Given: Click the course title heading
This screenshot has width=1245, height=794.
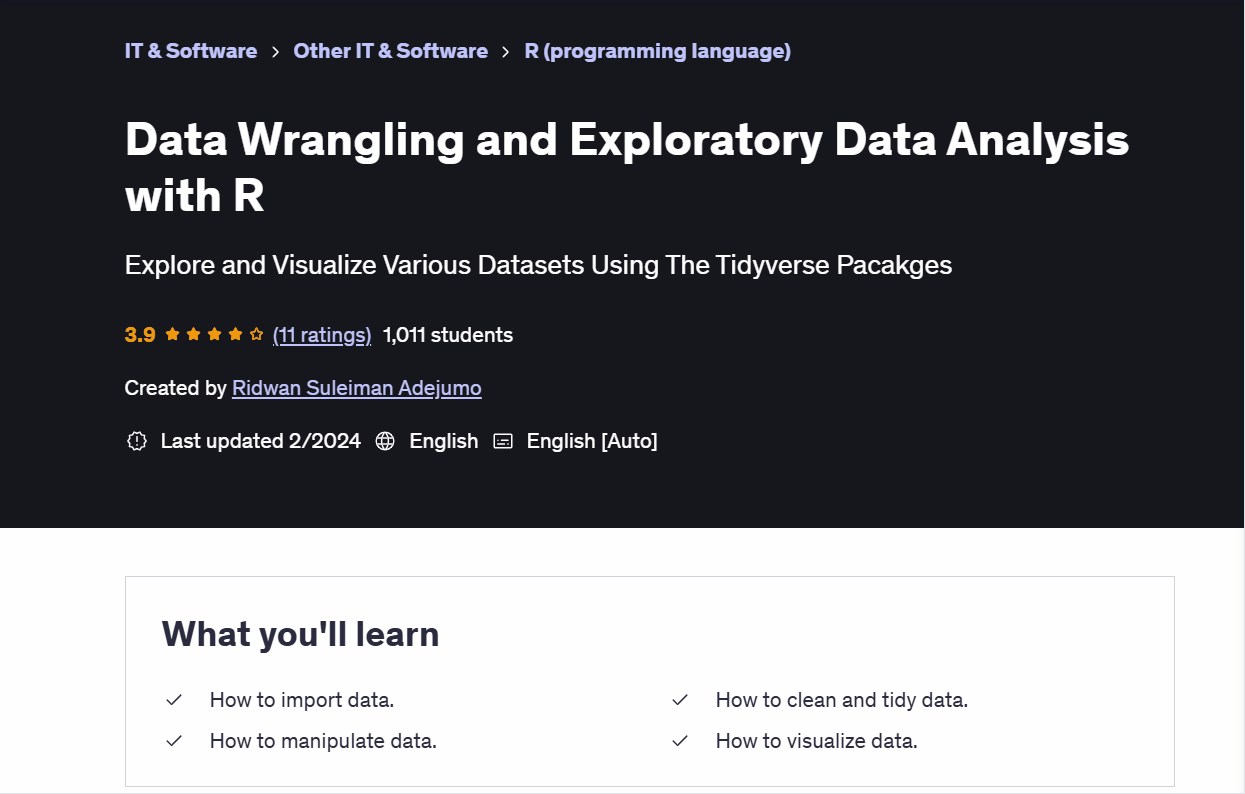Looking at the screenshot, I should 627,167.
